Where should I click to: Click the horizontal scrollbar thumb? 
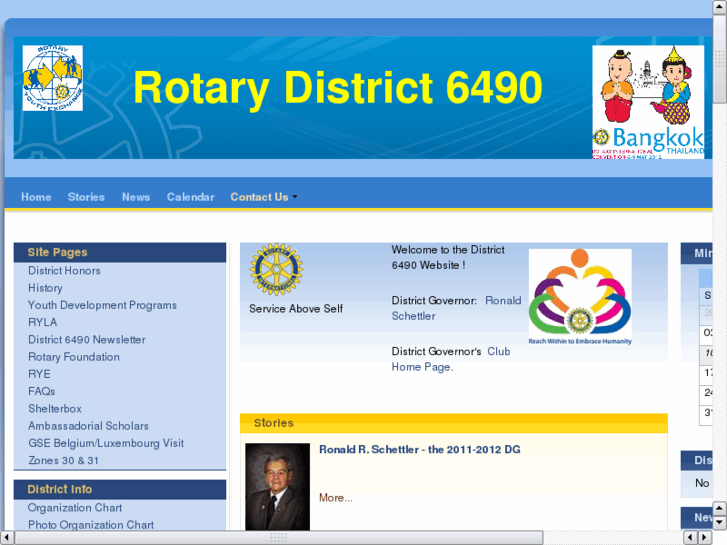pyautogui.click(x=278, y=538)
